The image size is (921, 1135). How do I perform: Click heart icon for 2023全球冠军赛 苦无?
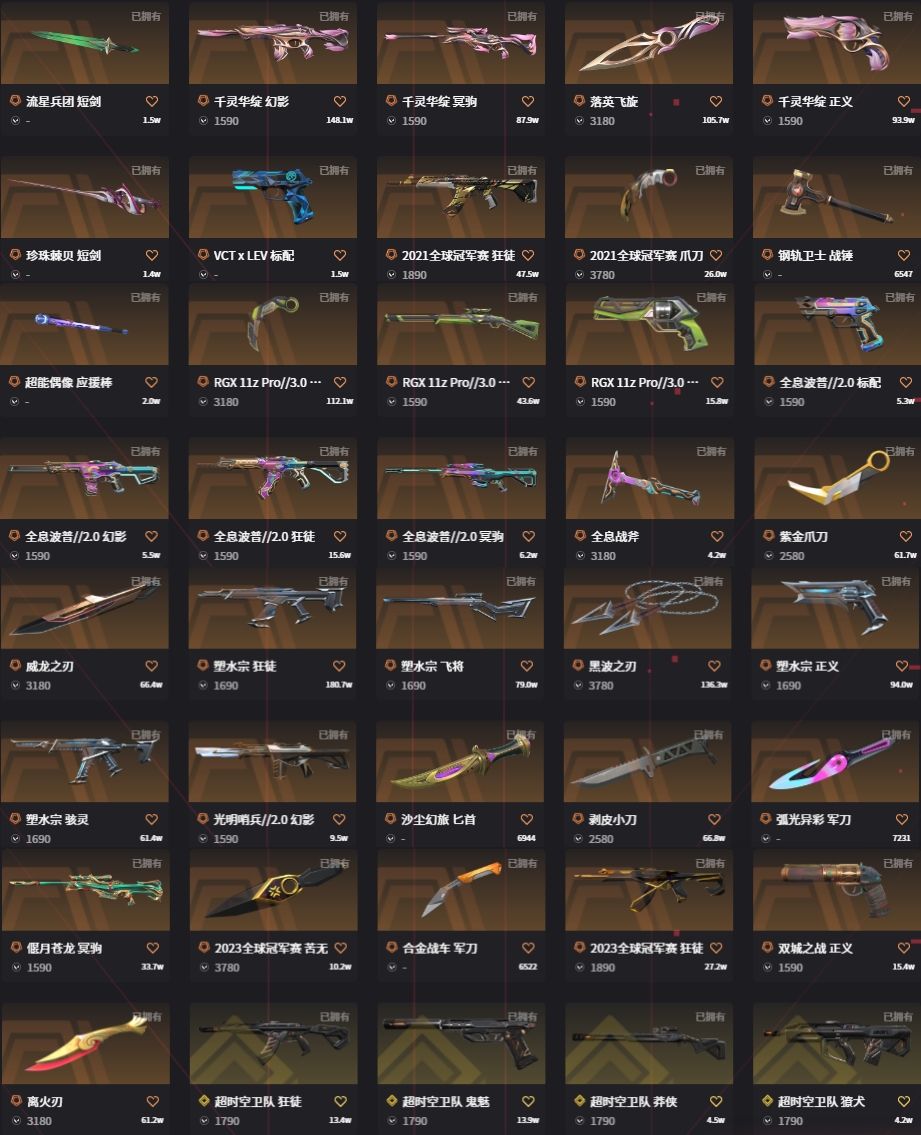point(340,948)
